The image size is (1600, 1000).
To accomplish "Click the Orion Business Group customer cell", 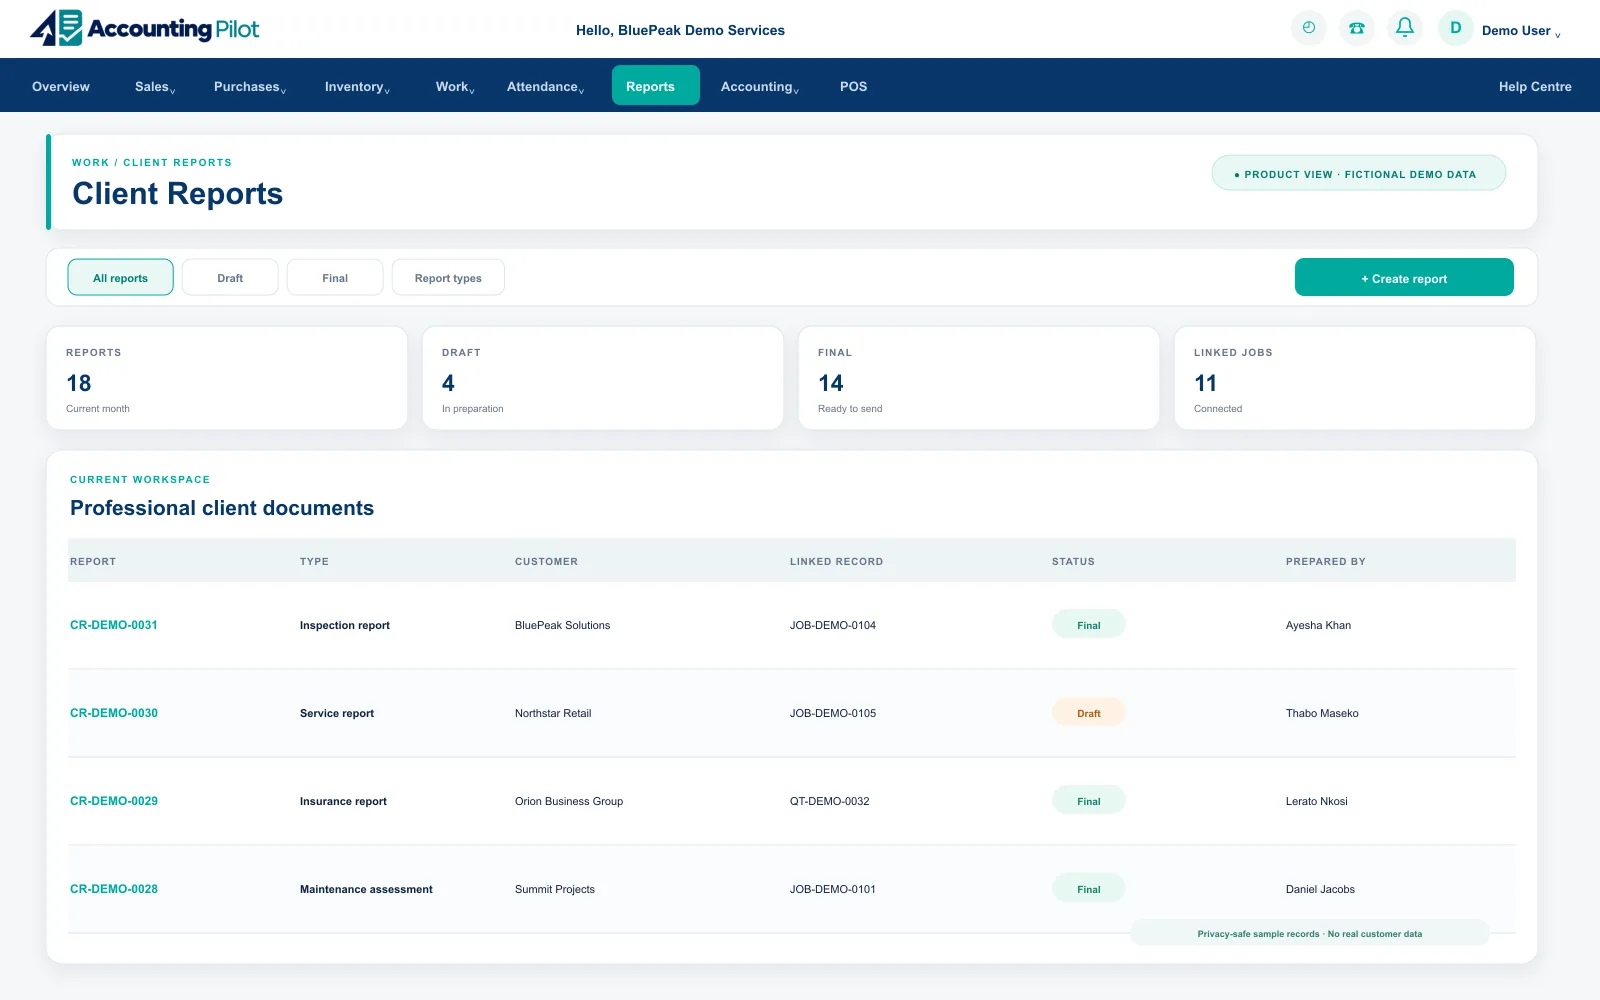I will tap(569, 801).
